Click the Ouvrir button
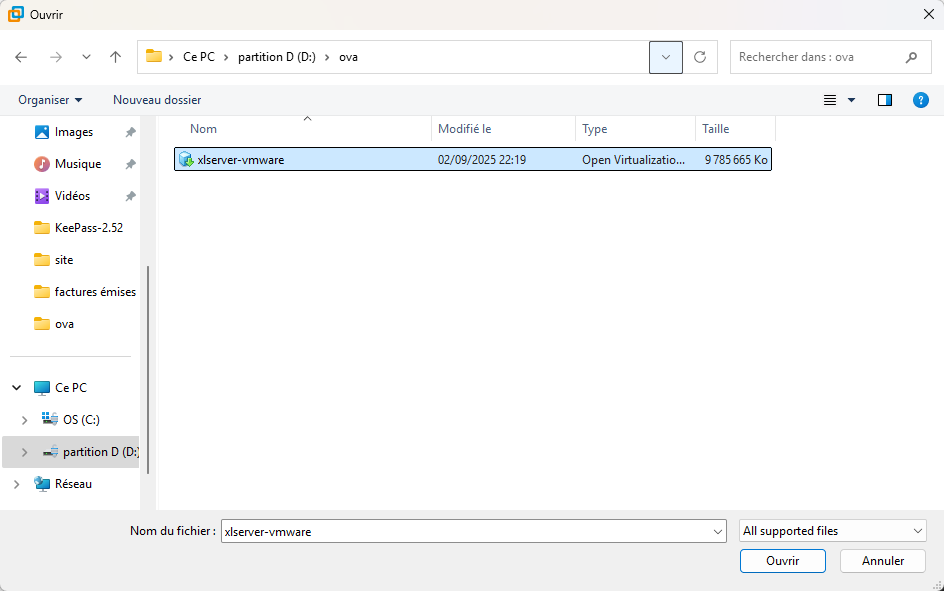Image resolution: width=944 pixels, height=591 pixels. pos(782,561)
